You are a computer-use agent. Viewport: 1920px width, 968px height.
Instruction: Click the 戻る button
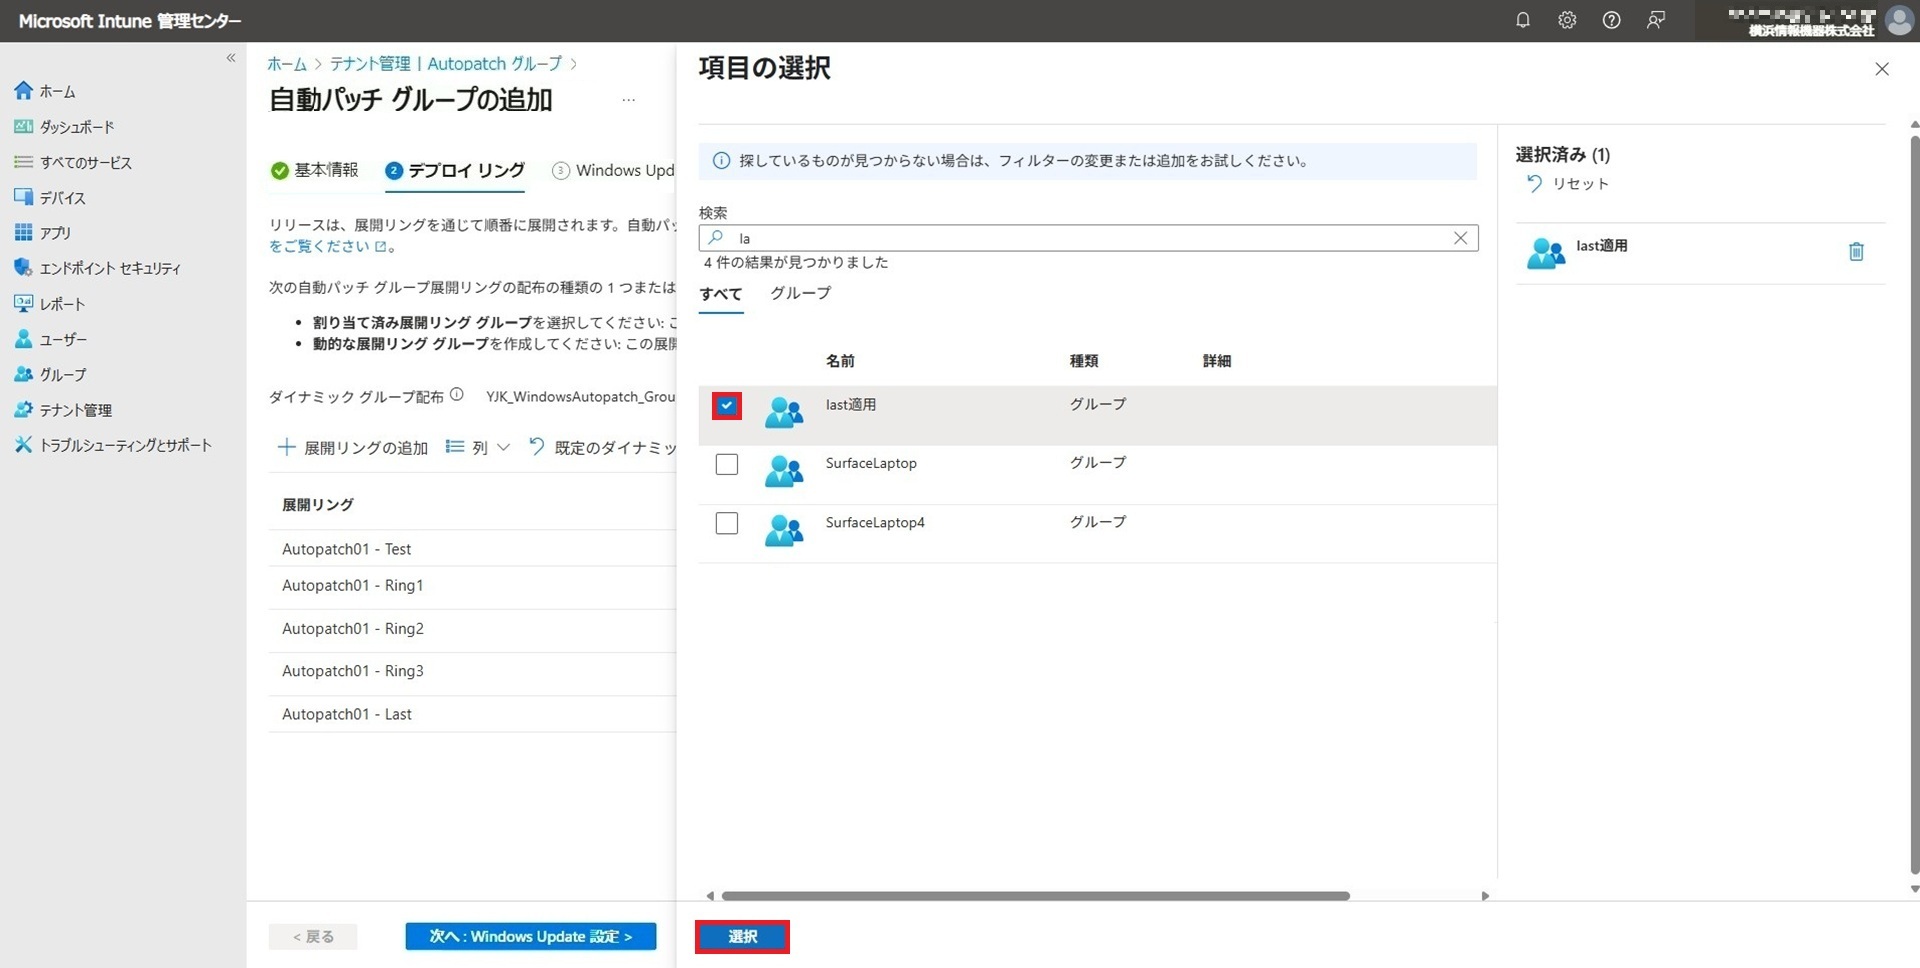pyautogui.click(x=313, y=937)
